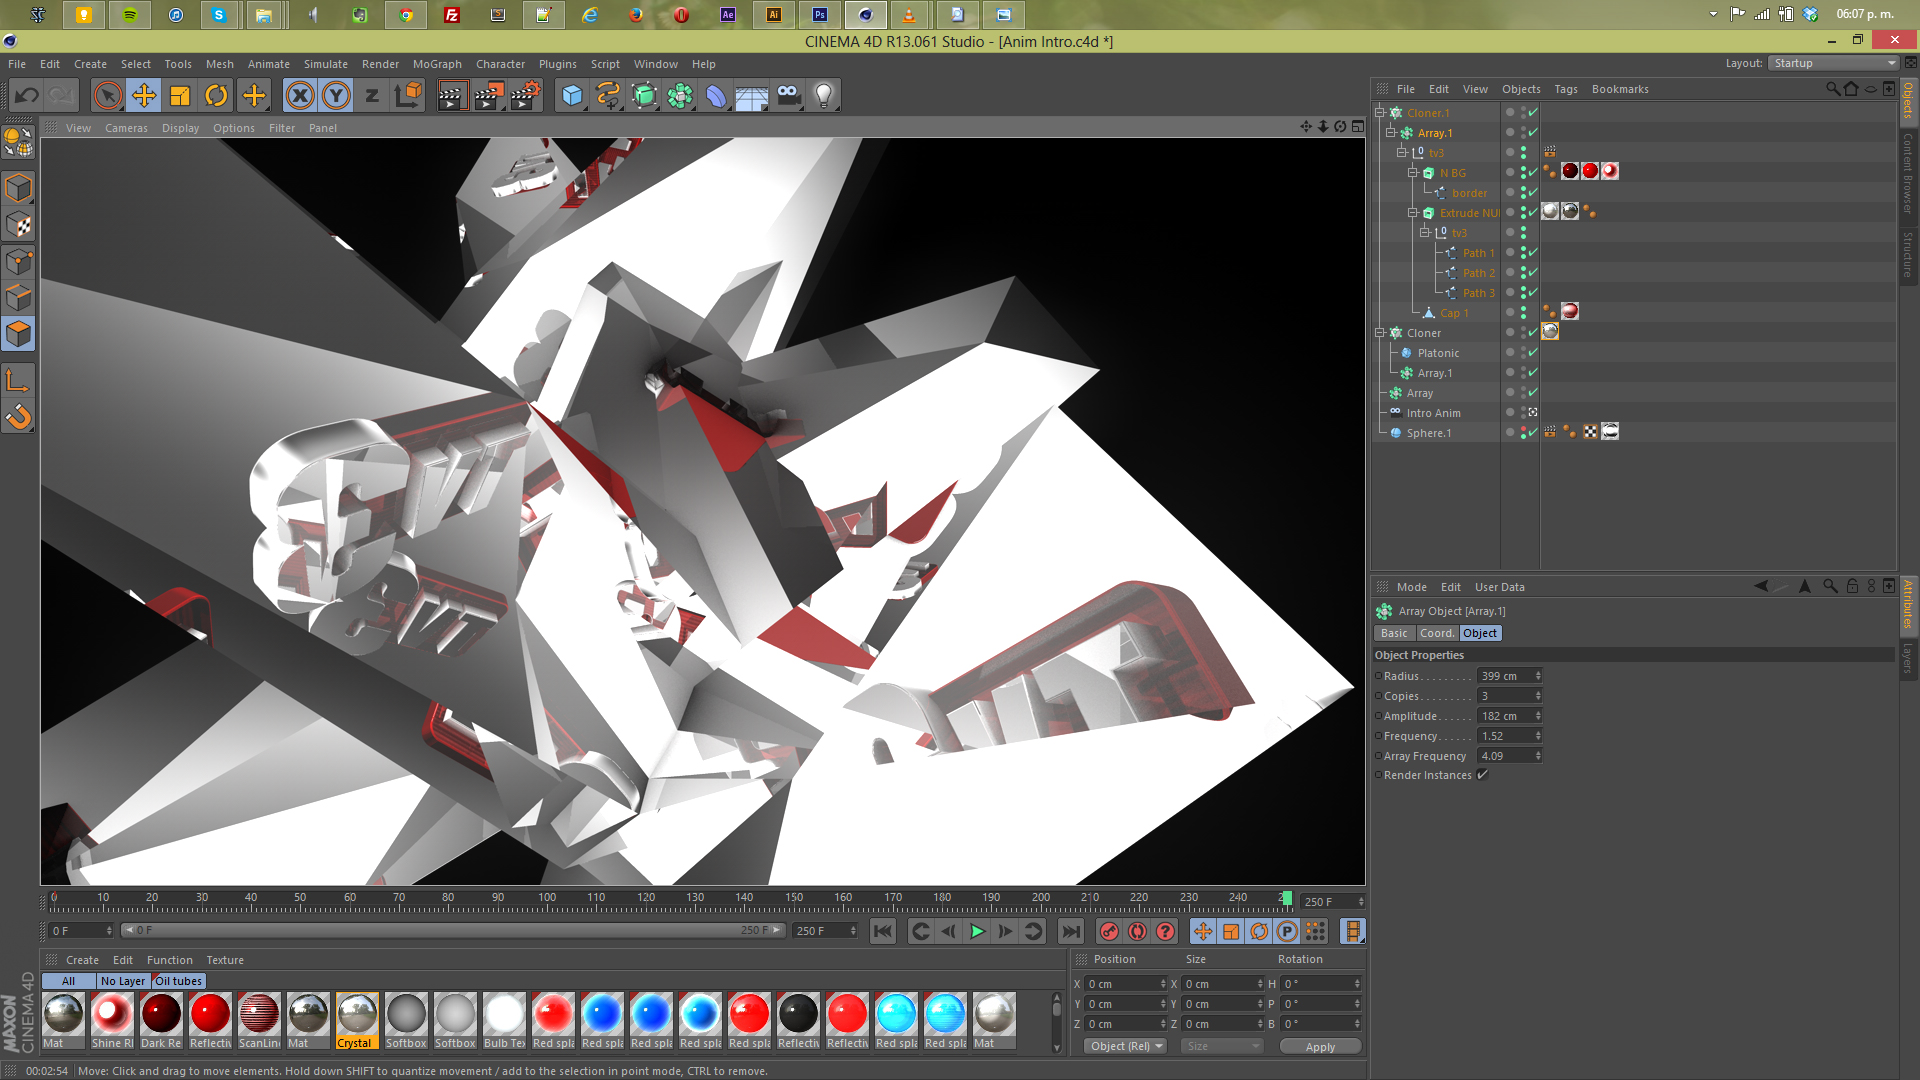
Task: Select the Intro Anim object
Action: tap(1433, 413)
